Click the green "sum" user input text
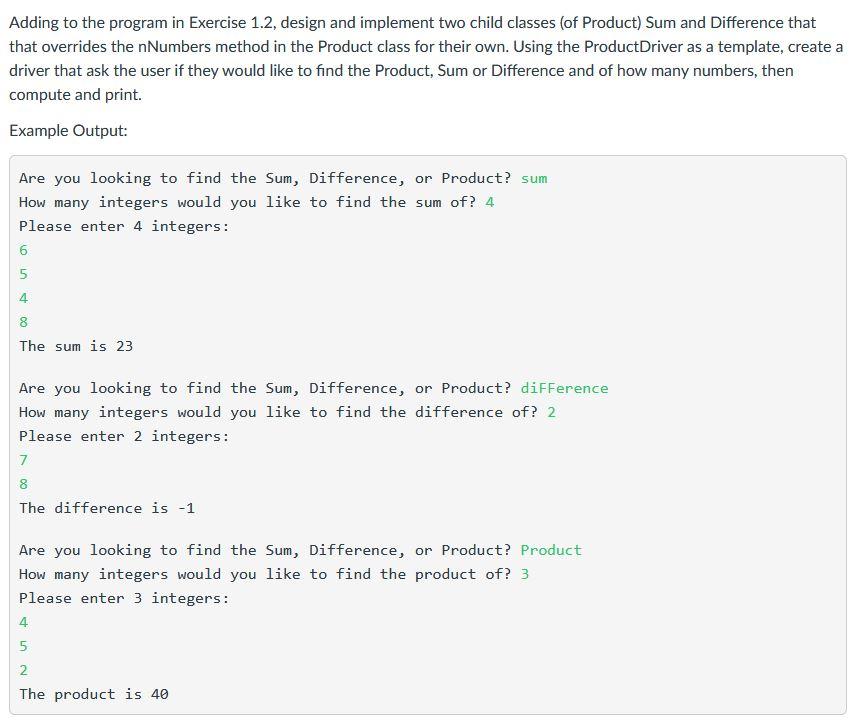This screenshot has height=722, width=864. 532,178
